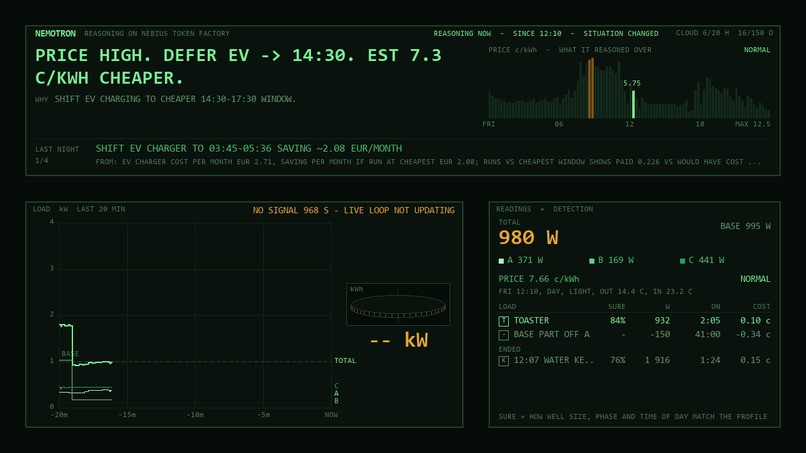The width and height of the screenshot is (806, 453).
Task: Click 'READINGS + DETECTION' panel header
Action: coord(544,209)
